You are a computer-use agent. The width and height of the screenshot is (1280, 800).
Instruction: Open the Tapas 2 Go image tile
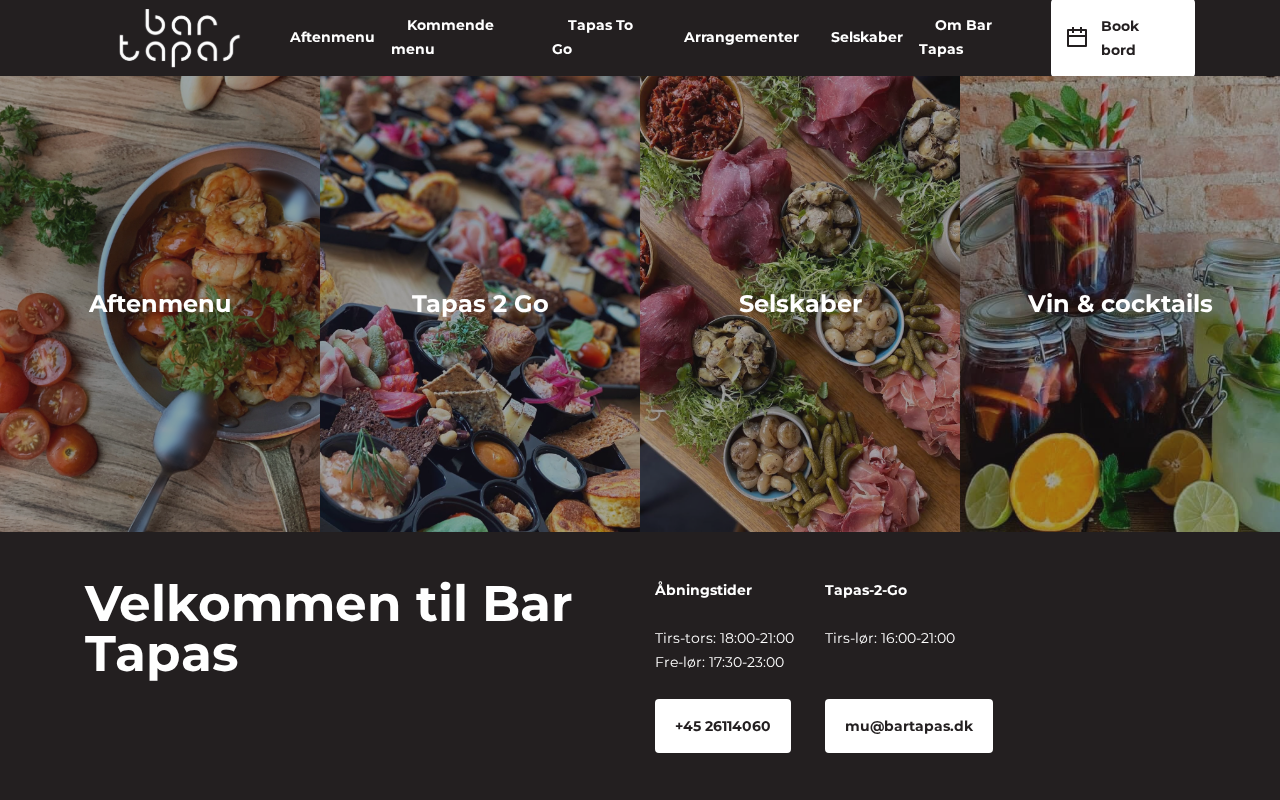pos(480,304)
